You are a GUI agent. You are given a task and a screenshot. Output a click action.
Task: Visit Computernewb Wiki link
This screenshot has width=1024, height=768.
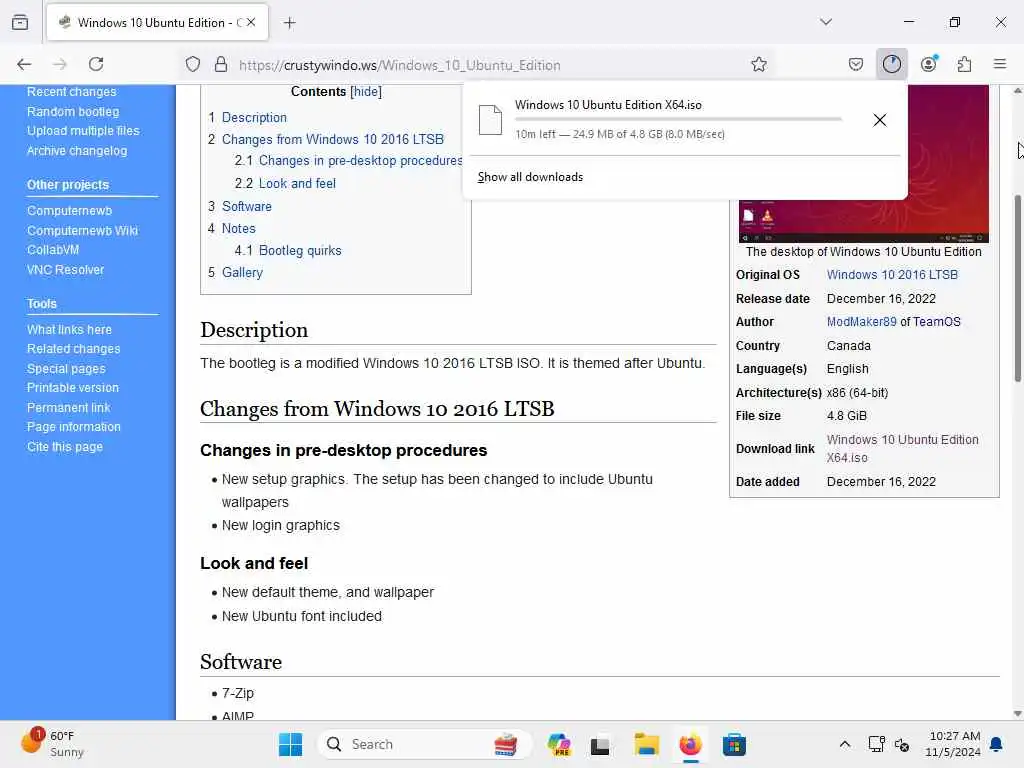click(x=82, y=231)
